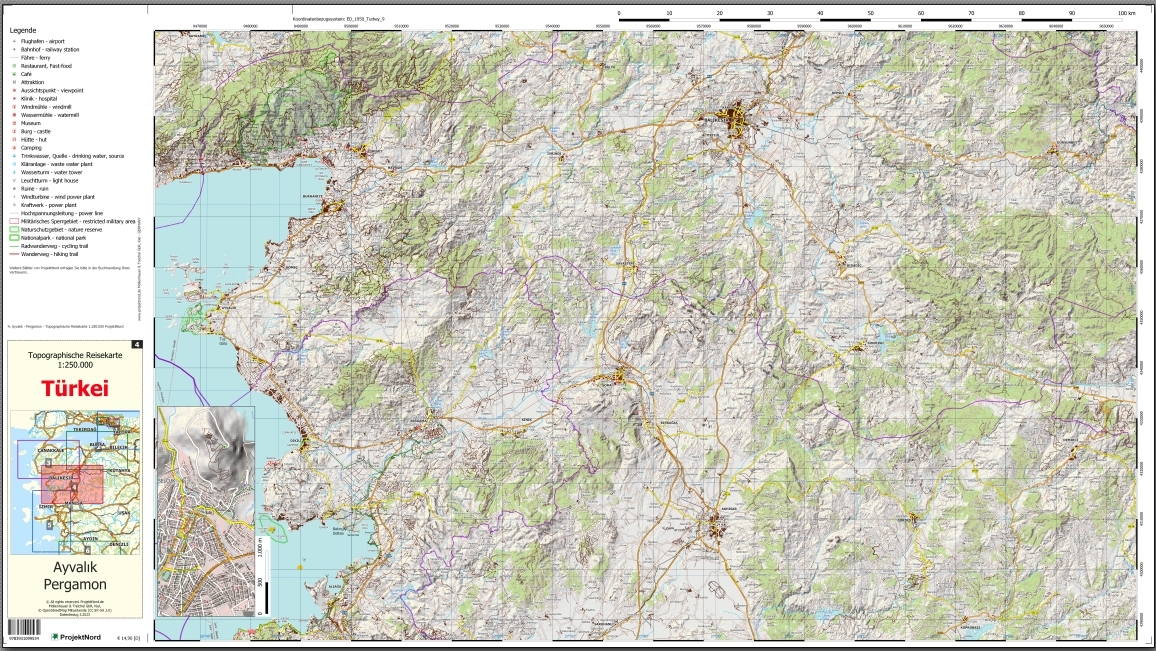
Task: Click the restricted military area red swatch
Action: click(x=13, y=221)
